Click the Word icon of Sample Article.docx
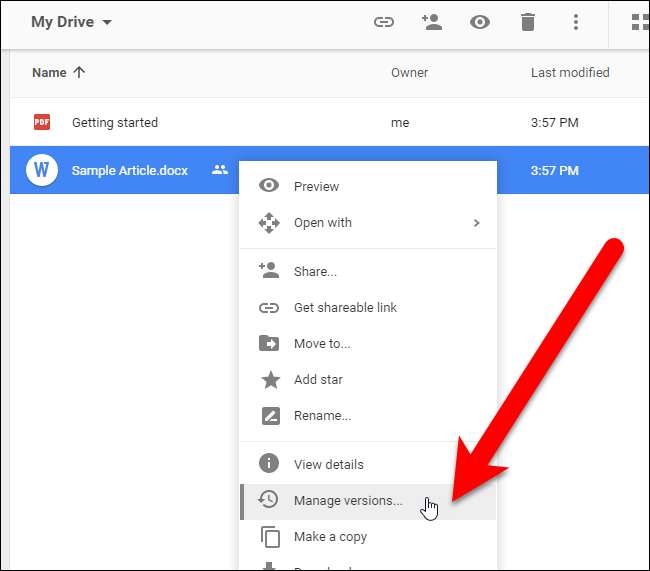Screen dimensions: 650x571 pos(41,170)
